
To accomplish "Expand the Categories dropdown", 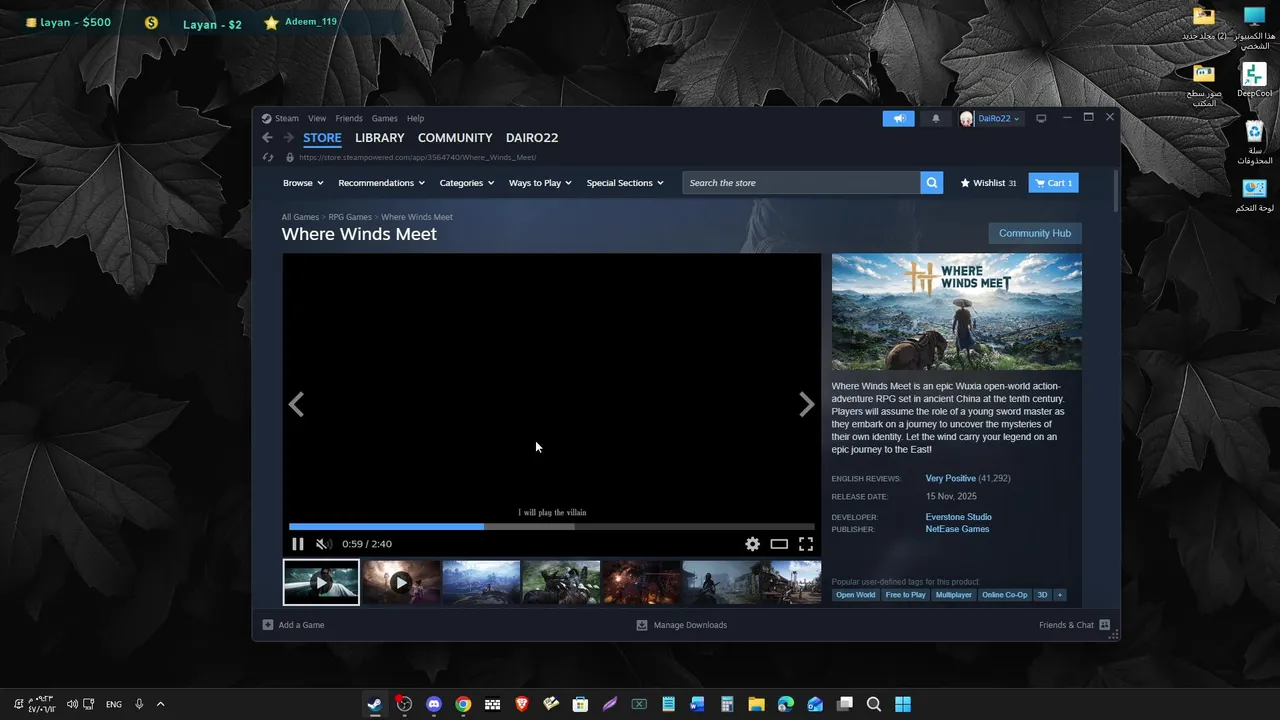I will pos(467,183).
